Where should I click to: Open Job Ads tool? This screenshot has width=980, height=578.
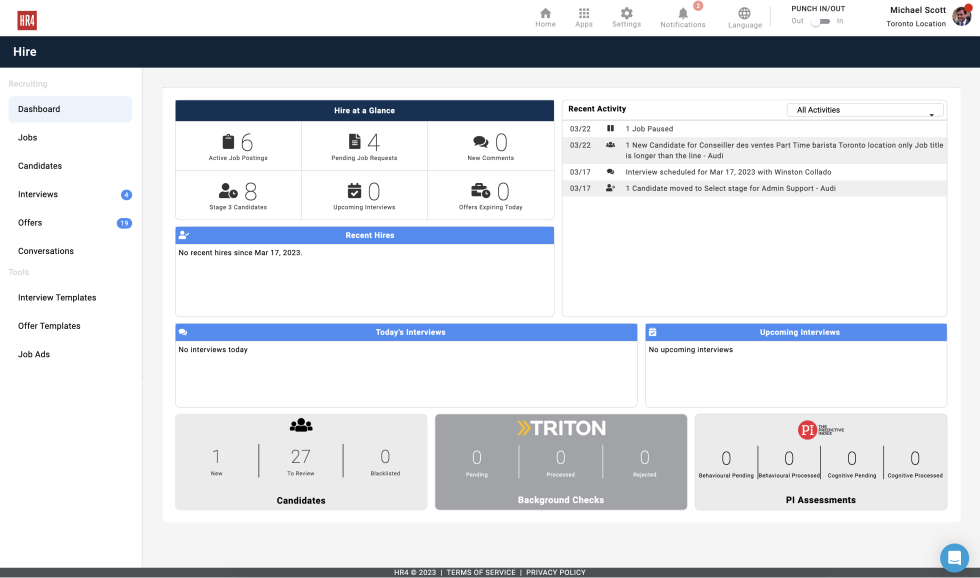(x=34, y=354)
